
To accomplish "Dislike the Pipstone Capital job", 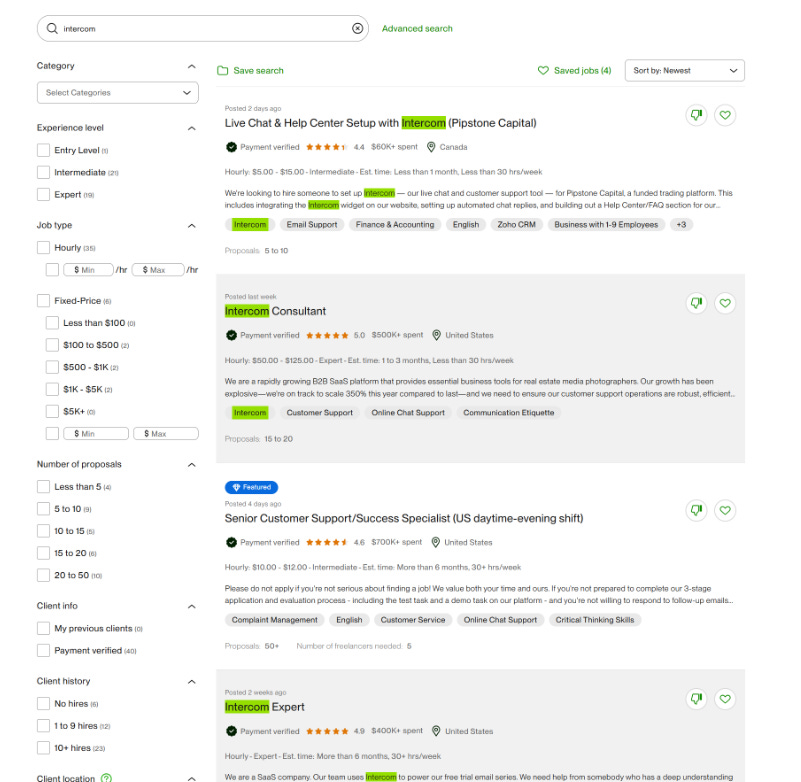I will 696,115.
